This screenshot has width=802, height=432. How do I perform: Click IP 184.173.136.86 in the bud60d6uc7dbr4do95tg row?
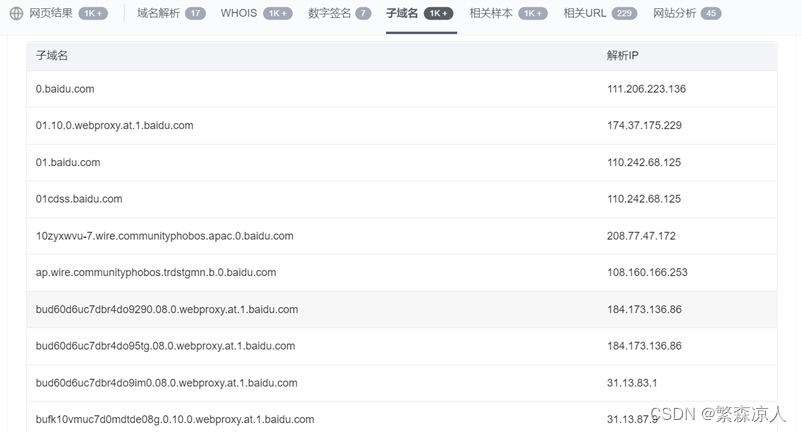[x=644, y=346]
